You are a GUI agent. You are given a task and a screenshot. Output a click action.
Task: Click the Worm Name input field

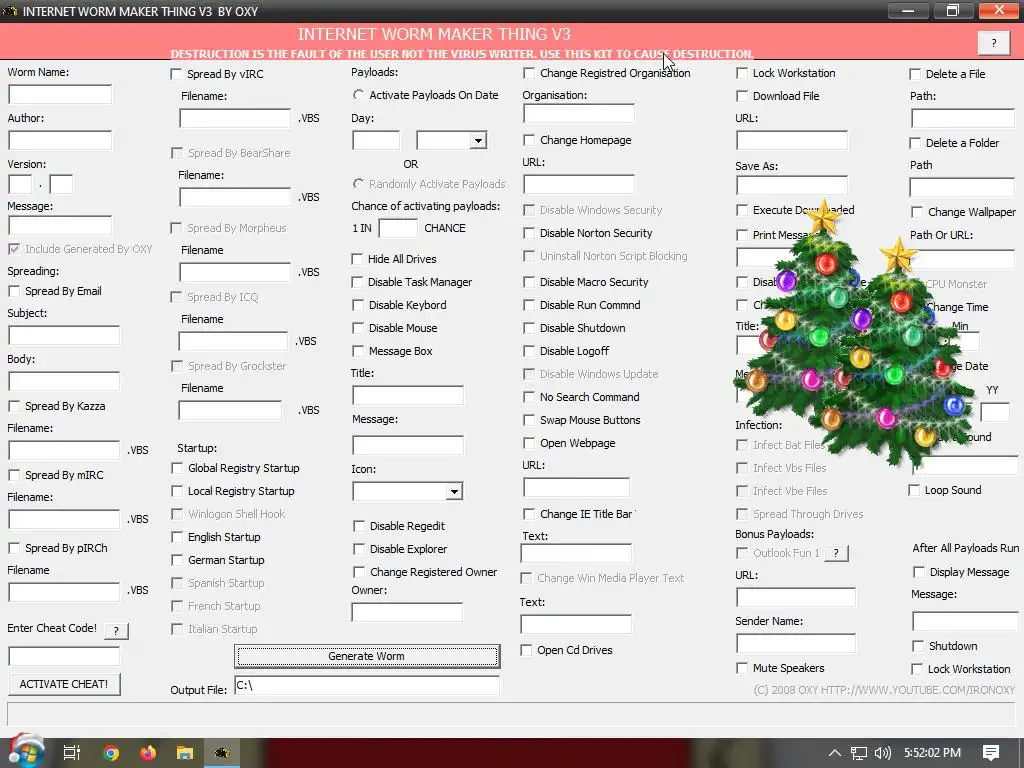click(x=60, y=94)
